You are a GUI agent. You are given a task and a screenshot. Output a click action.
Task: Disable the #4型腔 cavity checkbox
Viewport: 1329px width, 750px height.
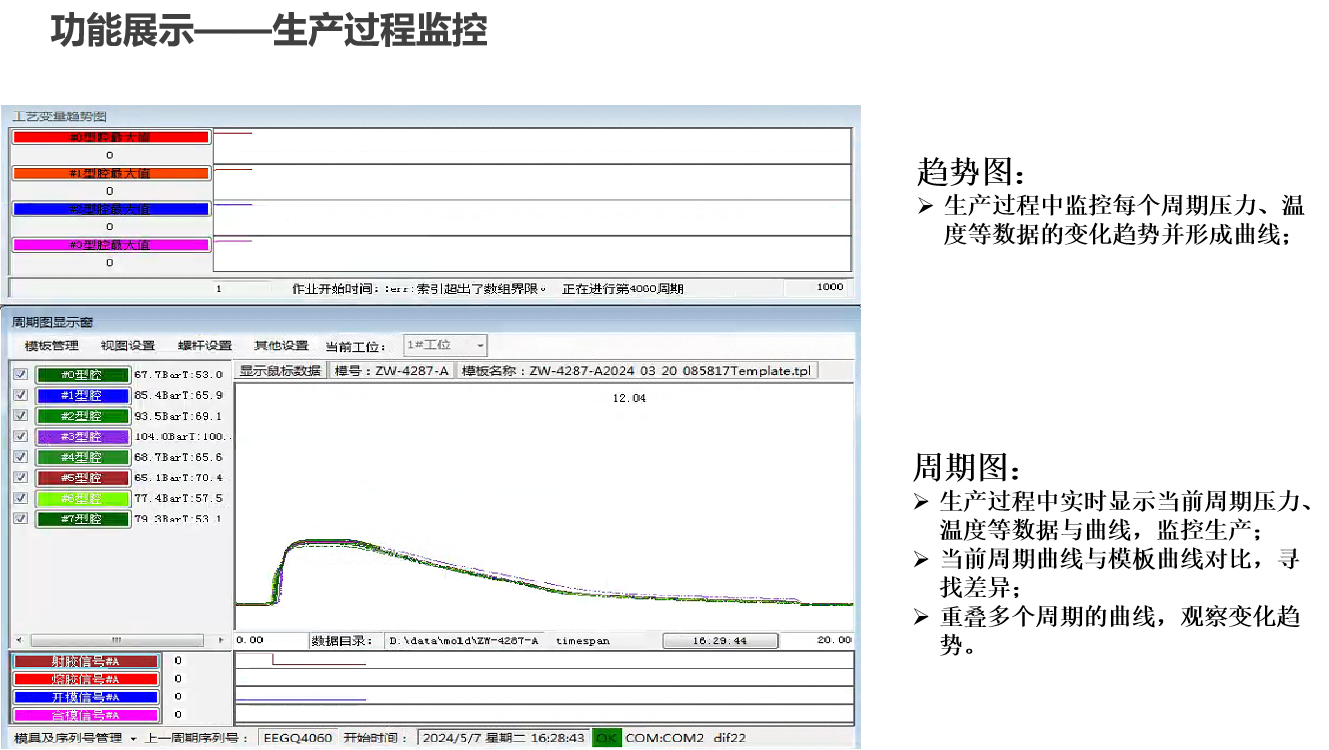(x=21, y=456)
